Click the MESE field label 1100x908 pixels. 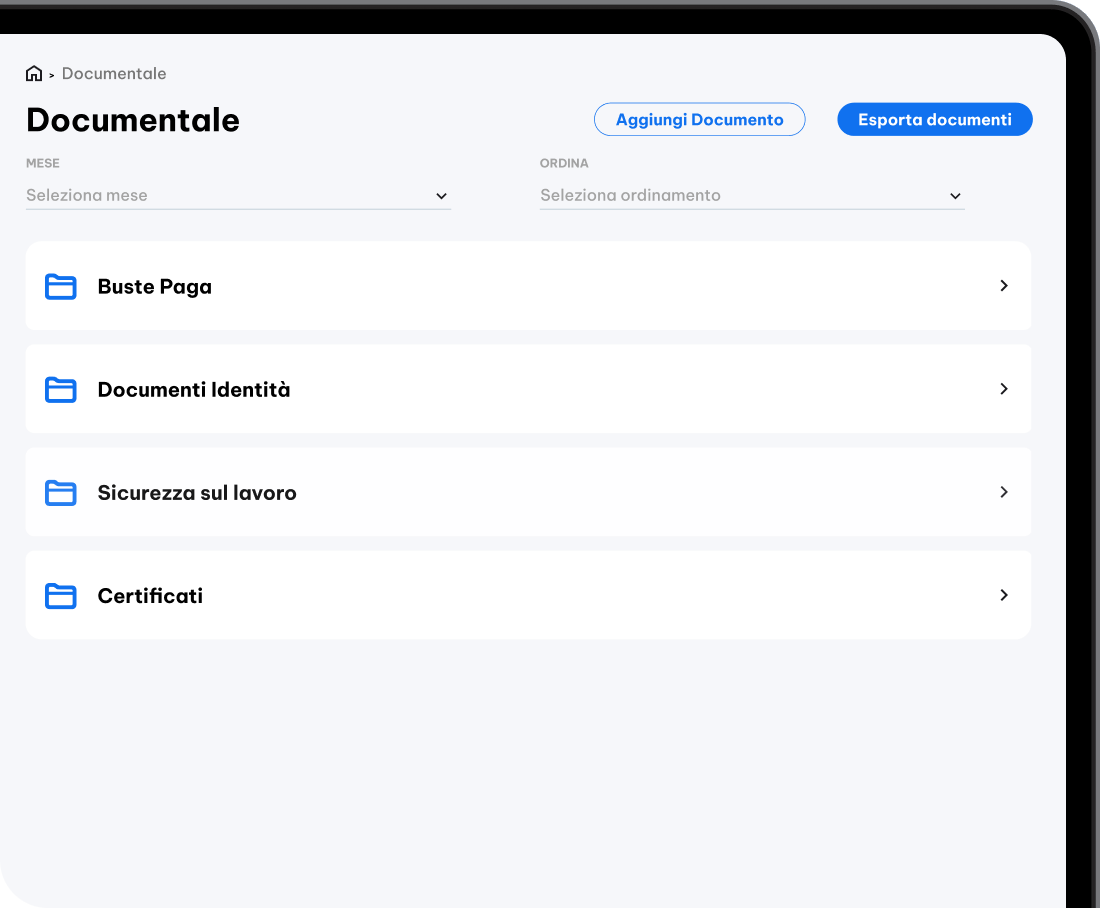pos(43,163)
